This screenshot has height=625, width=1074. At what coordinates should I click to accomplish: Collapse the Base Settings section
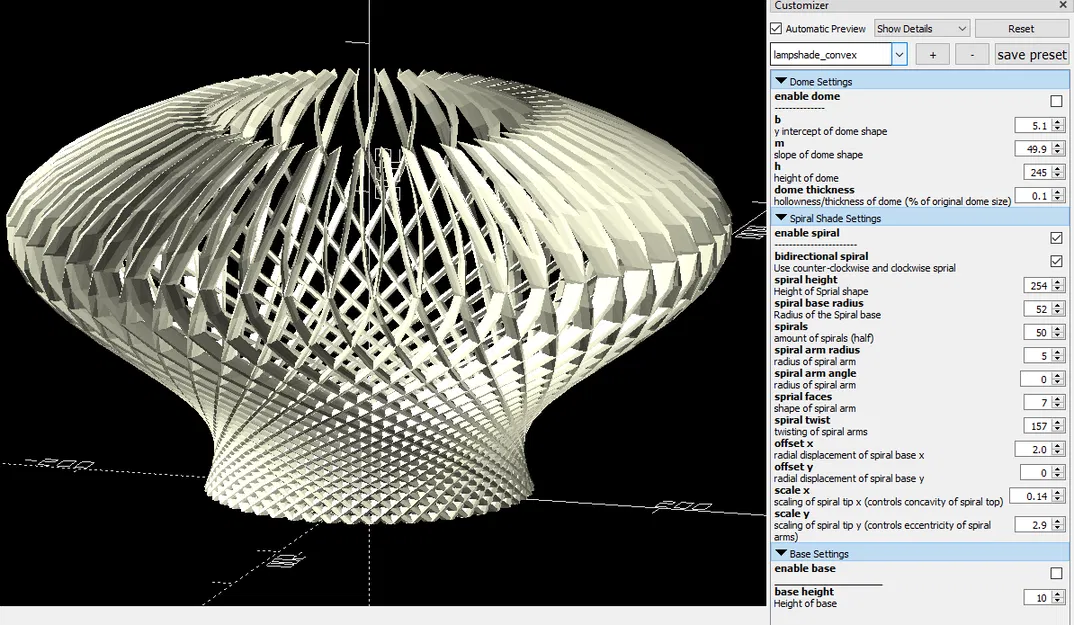pos(780,553)
